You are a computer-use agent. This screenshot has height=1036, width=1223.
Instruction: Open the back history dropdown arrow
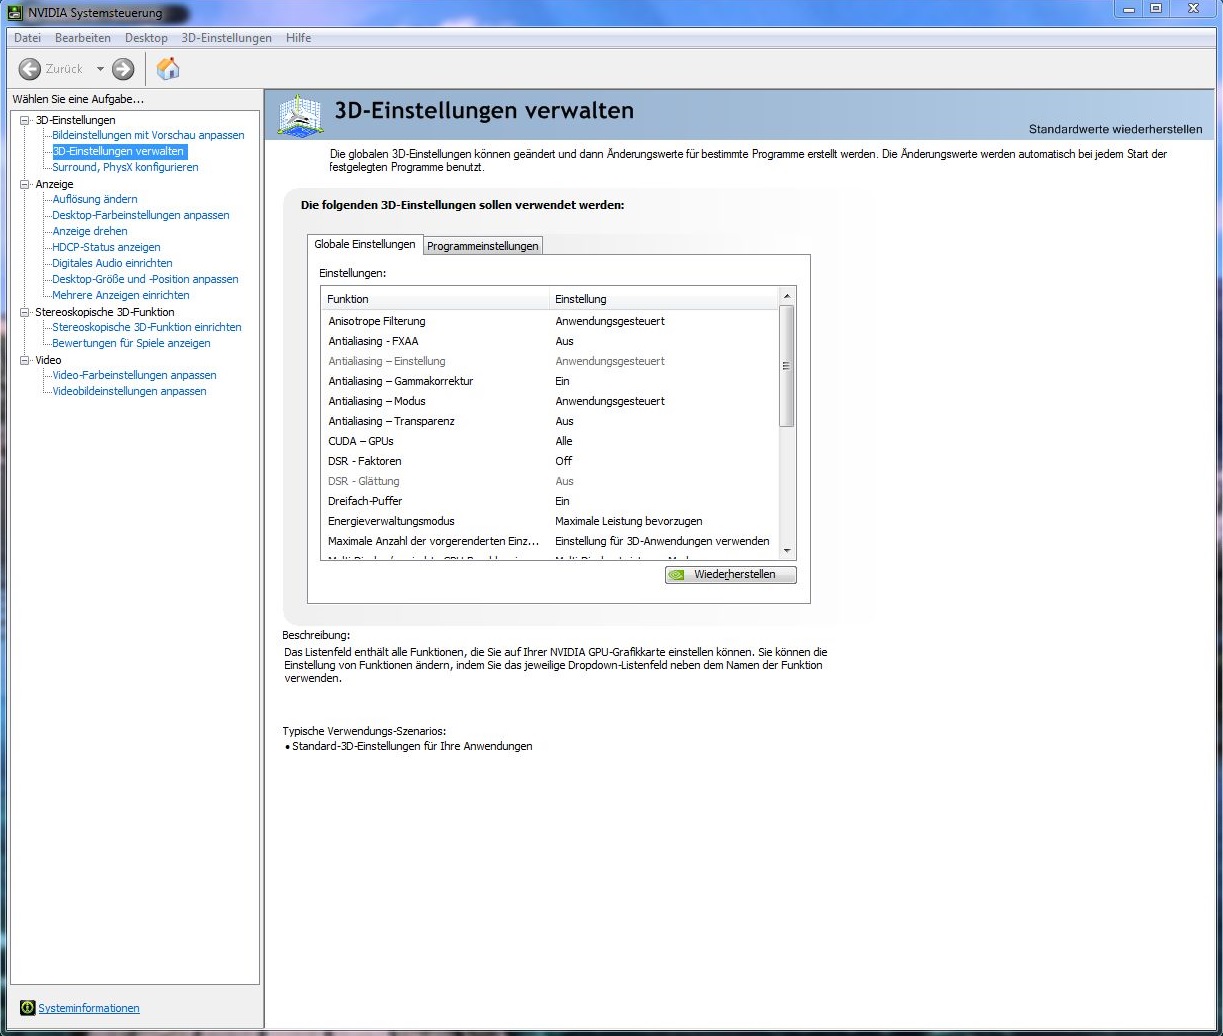coord(100,69)
